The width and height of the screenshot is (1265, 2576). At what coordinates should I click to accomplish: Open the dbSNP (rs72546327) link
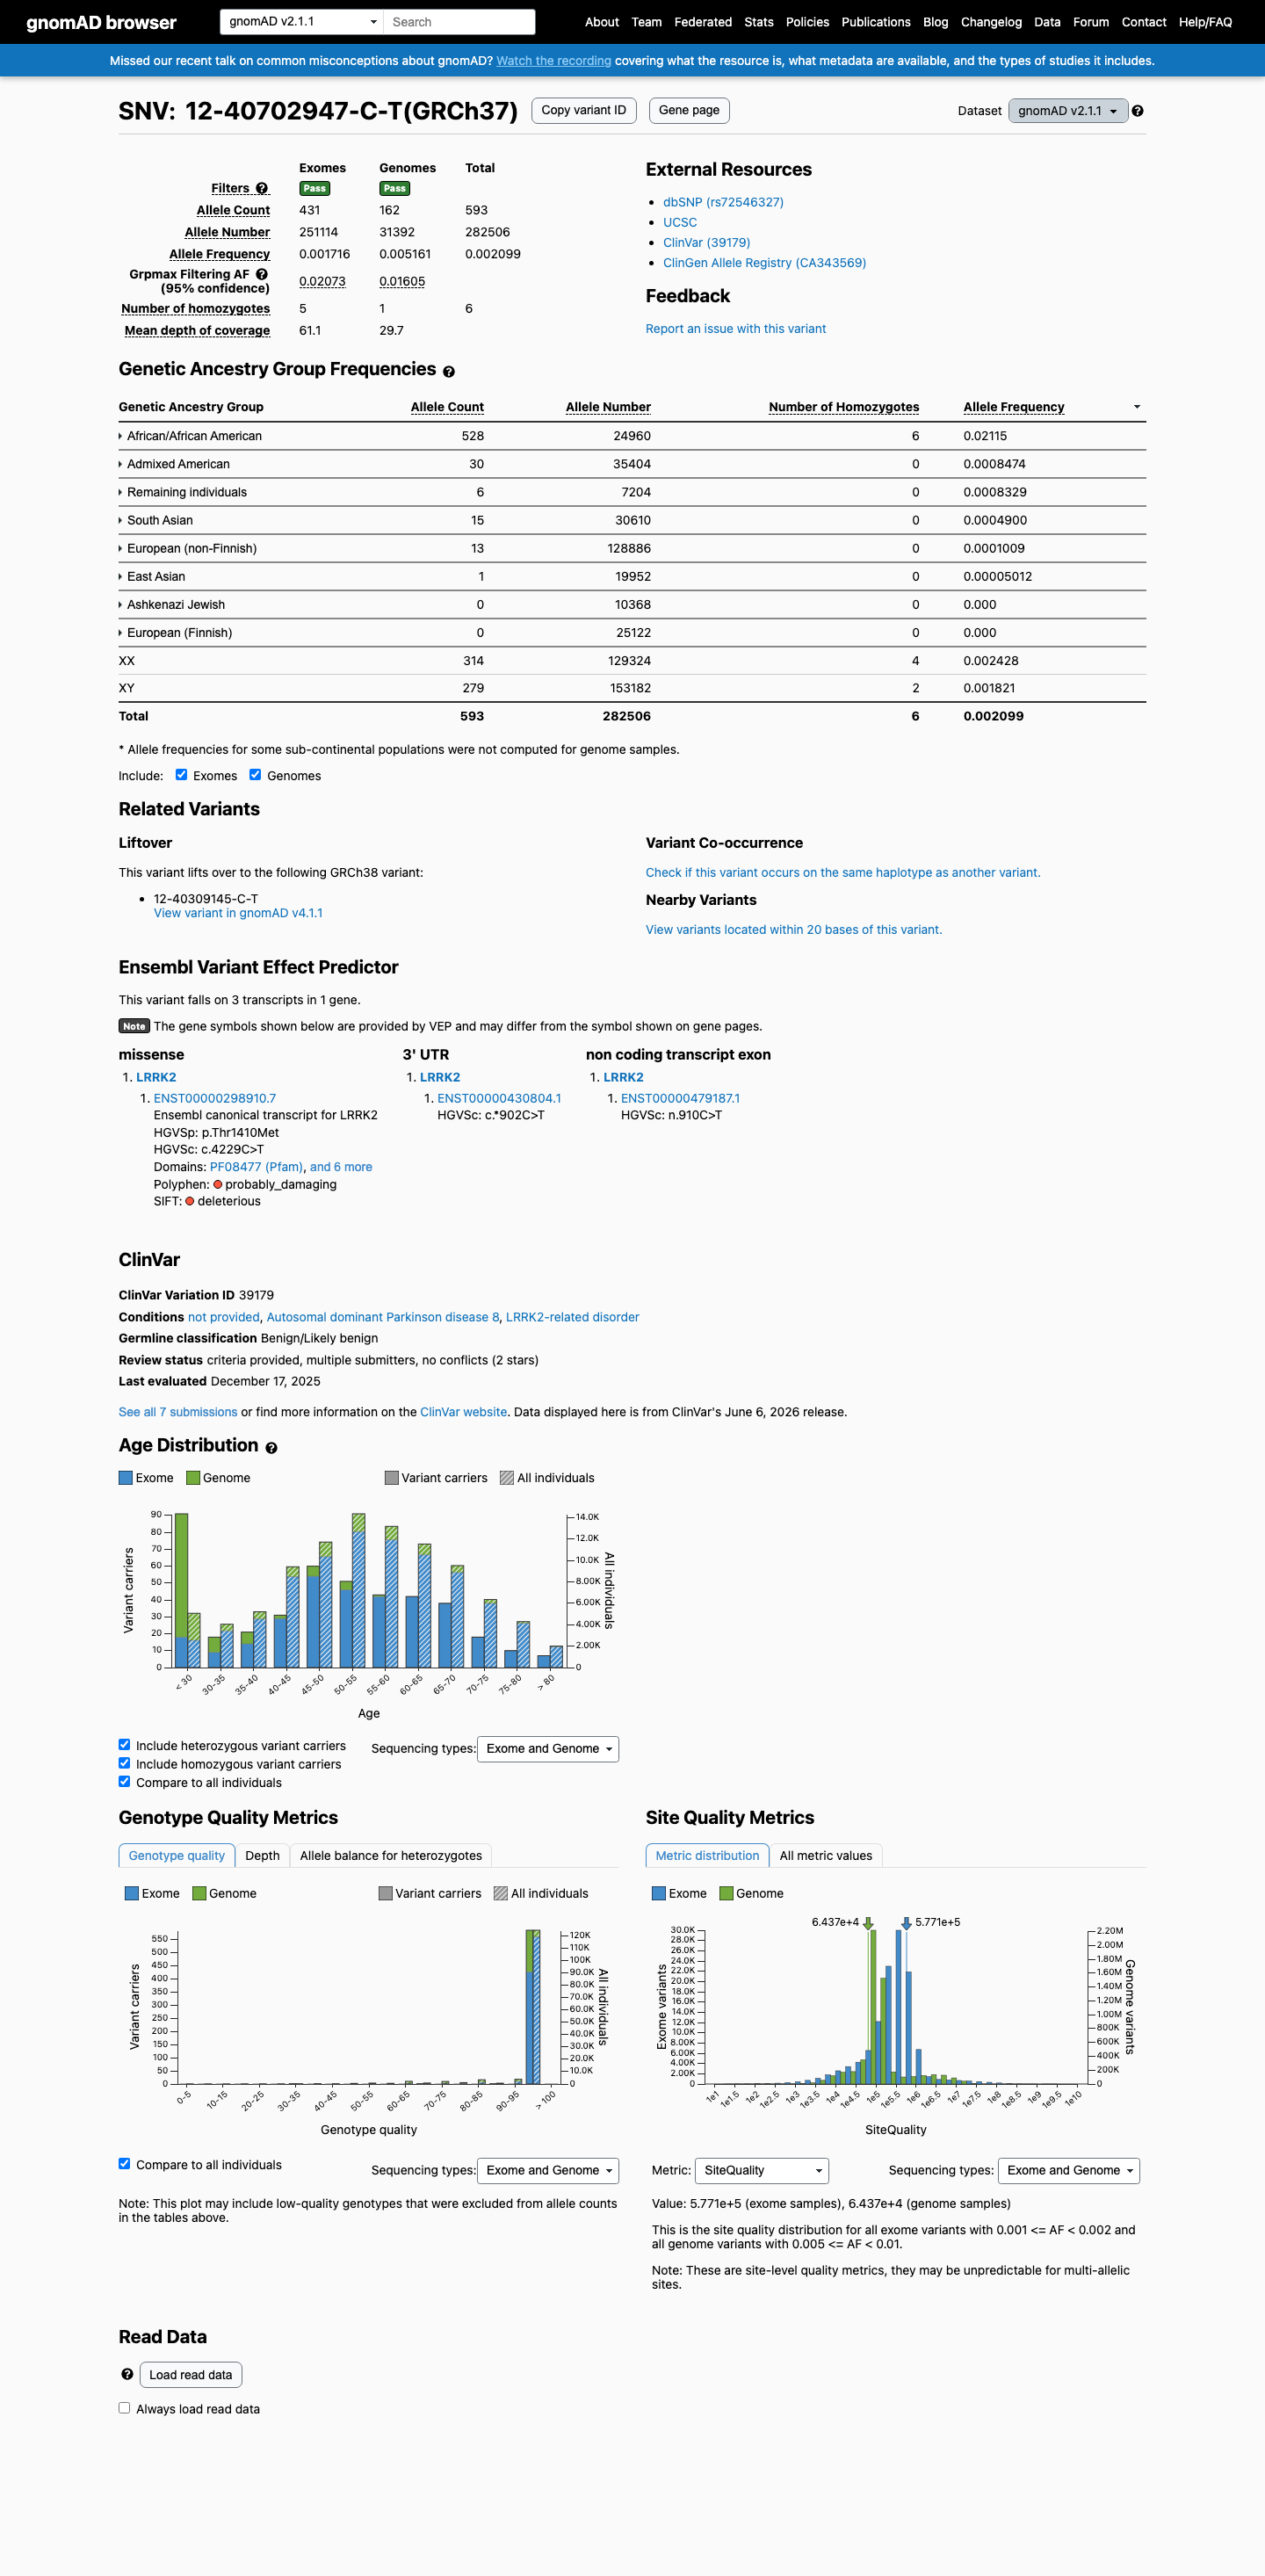coord(723,202)
